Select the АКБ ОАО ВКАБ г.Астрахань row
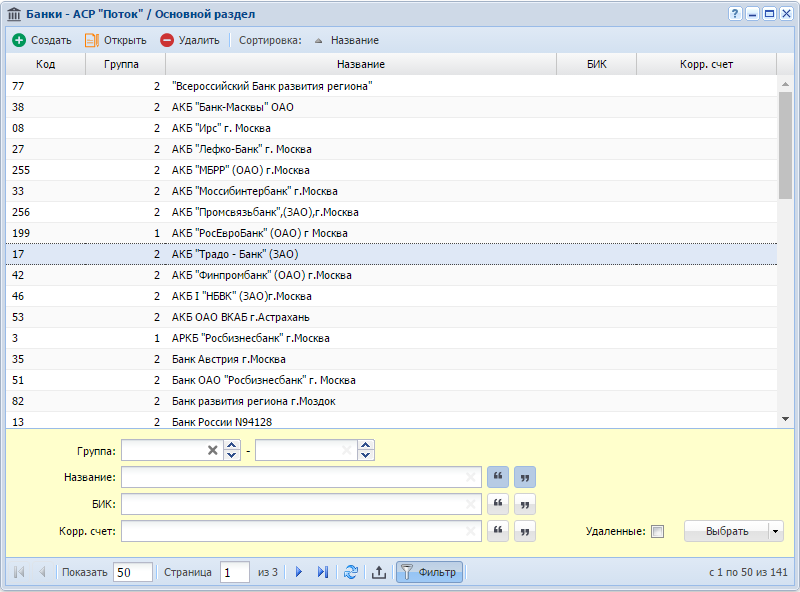The width and height of the screenshot is (800, 592). click(x=391, y=317)
